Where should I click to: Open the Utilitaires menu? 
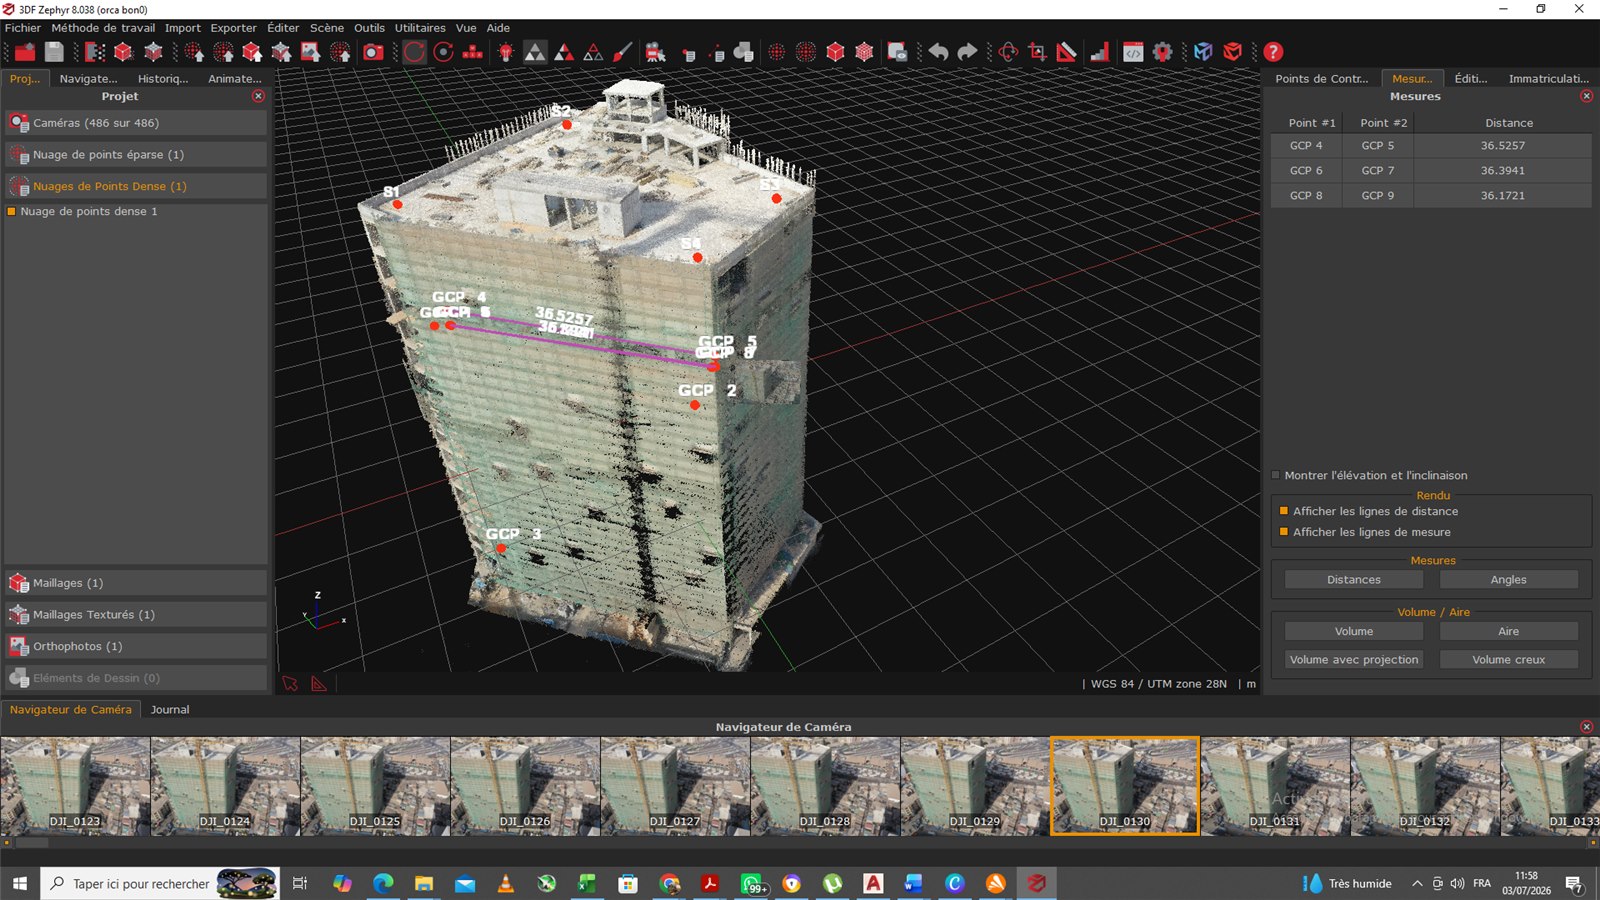(x=420, y=28)
